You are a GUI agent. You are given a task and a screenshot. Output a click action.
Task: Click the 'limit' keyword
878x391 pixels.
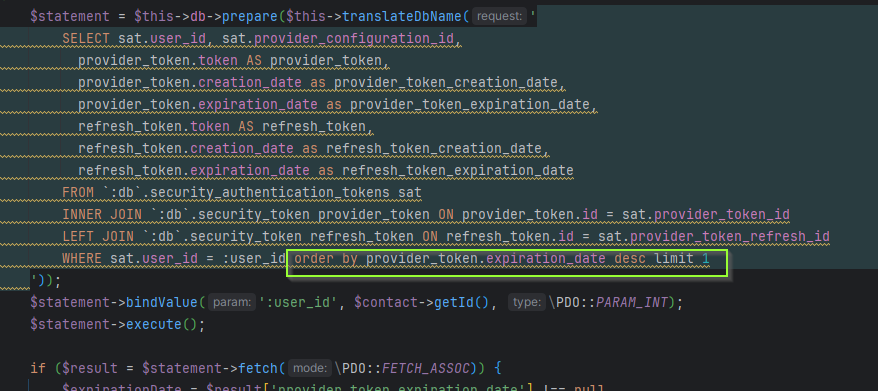(x=674, y=259)
